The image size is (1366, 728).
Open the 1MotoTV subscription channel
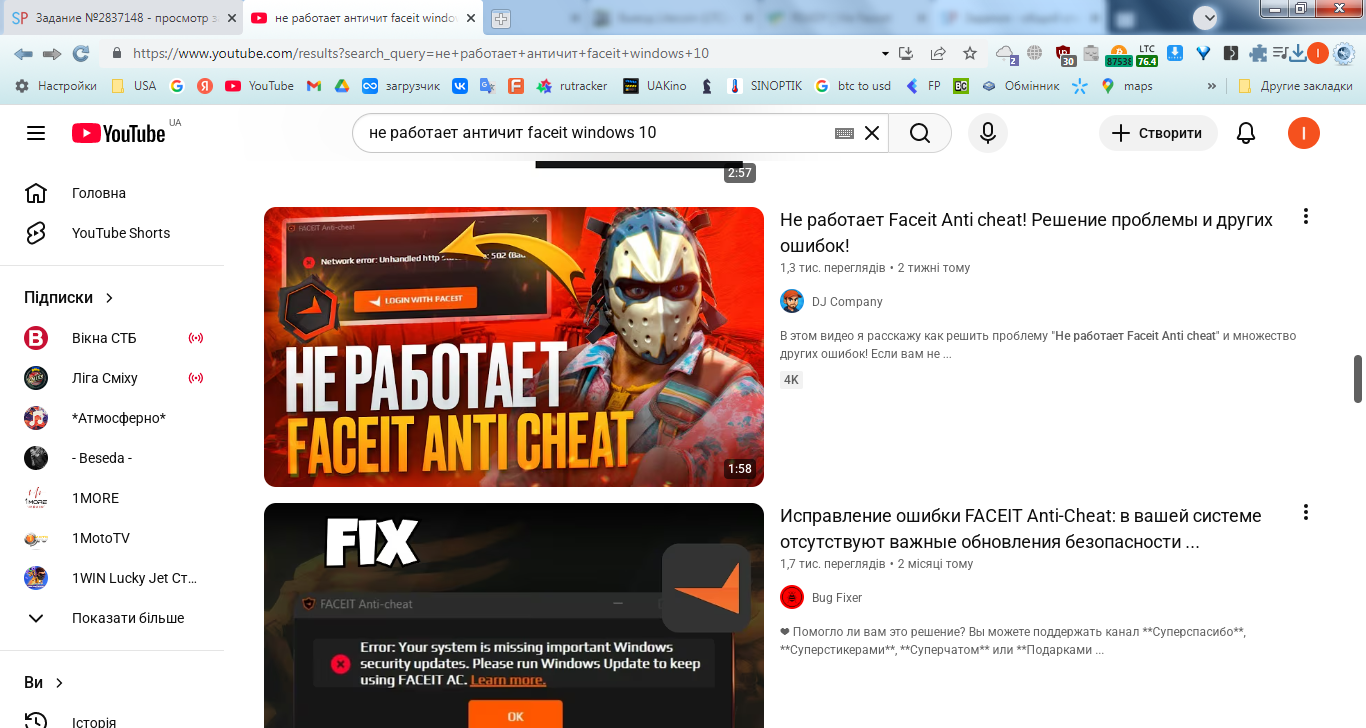(x=112, y=538)
